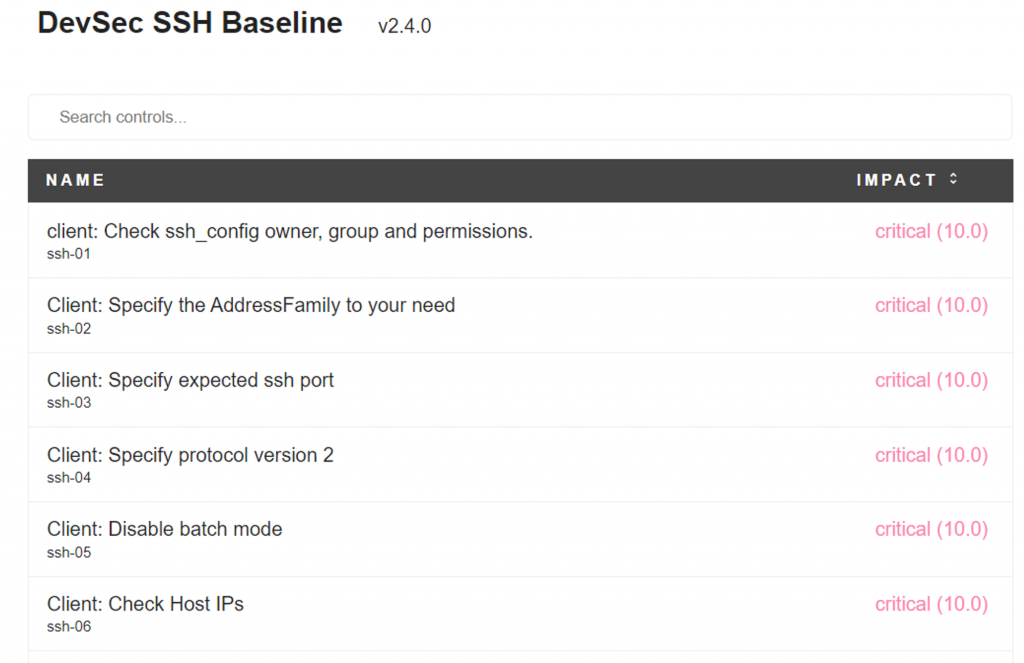1024x663 pixels.
Task: Expand the AddressFamily control row
Action: pyautogui.click(x=251, y=306)
